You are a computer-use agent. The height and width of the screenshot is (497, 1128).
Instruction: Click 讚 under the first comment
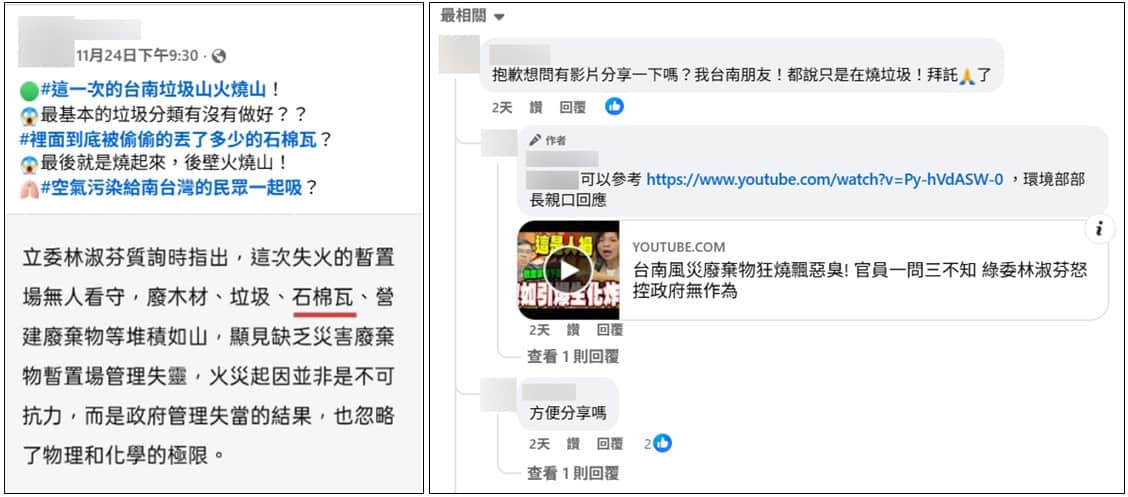536,107
